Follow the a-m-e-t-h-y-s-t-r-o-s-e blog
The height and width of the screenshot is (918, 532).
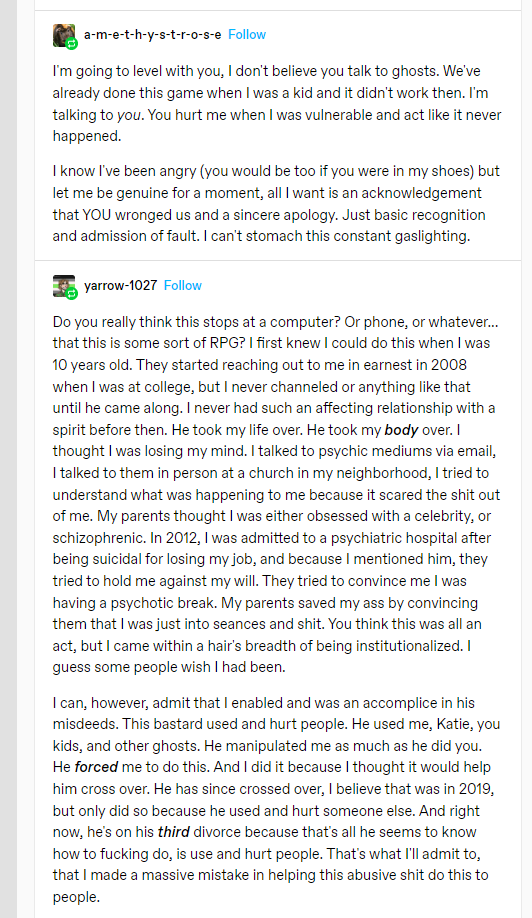247,35
